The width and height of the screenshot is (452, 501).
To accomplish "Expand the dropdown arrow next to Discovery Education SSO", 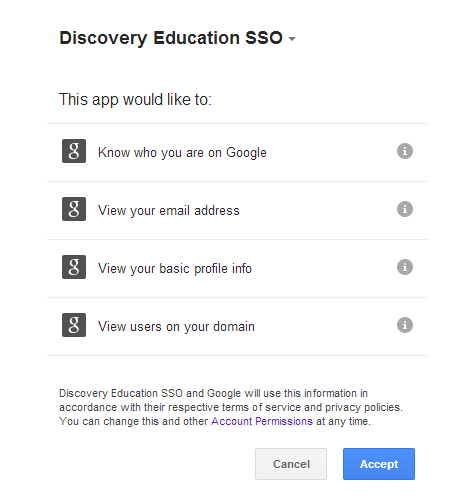I will pyautogui.click(x=292, y=39).
